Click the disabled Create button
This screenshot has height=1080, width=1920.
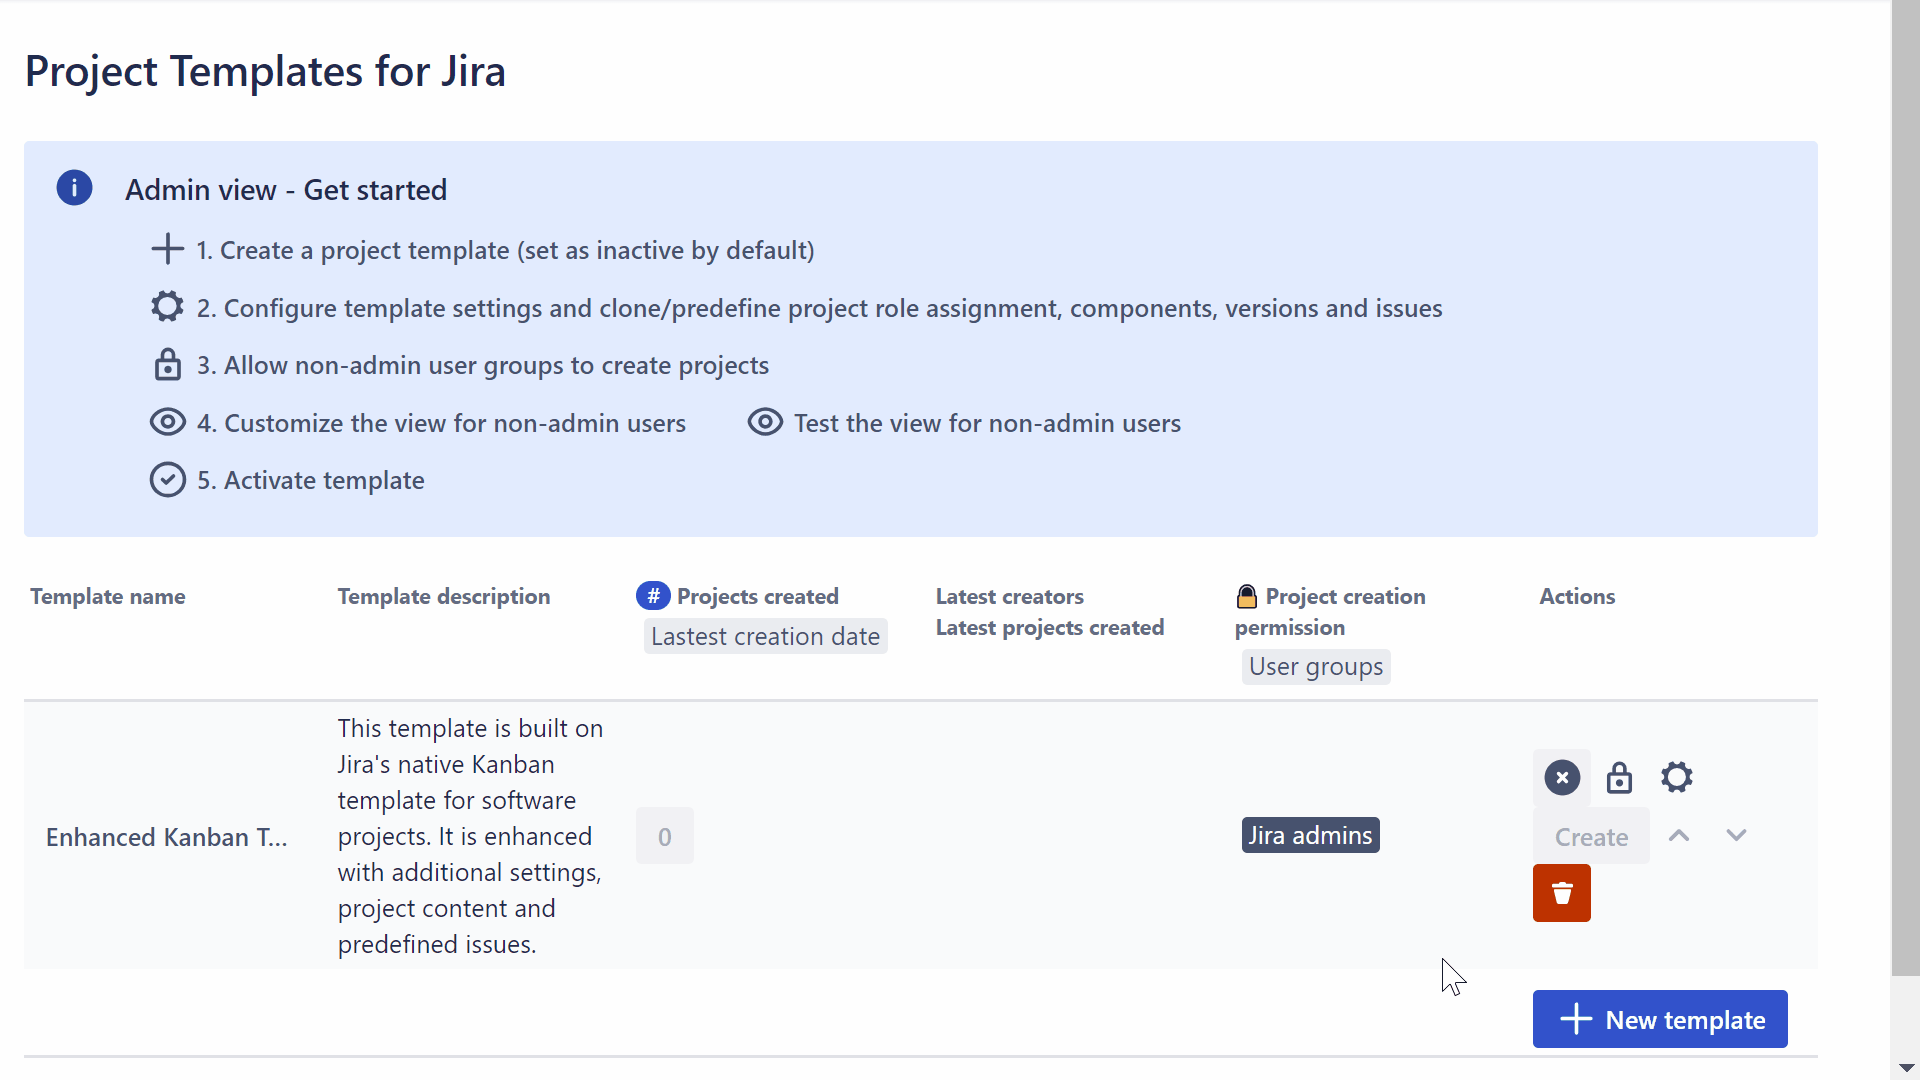[x=1590, y=835]
